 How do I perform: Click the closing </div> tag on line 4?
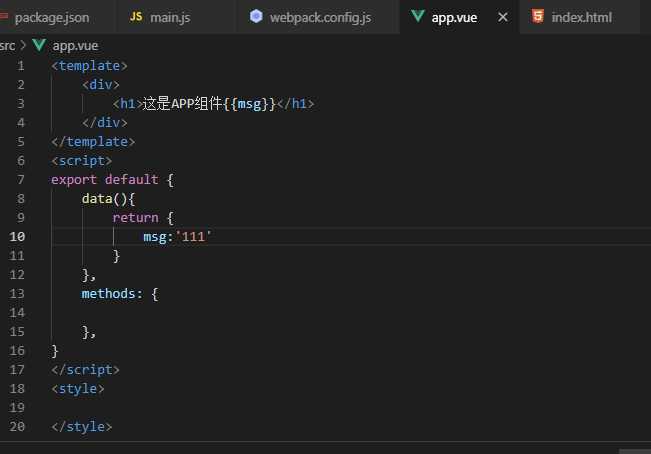pyautogui.click(x=105, y=122)
